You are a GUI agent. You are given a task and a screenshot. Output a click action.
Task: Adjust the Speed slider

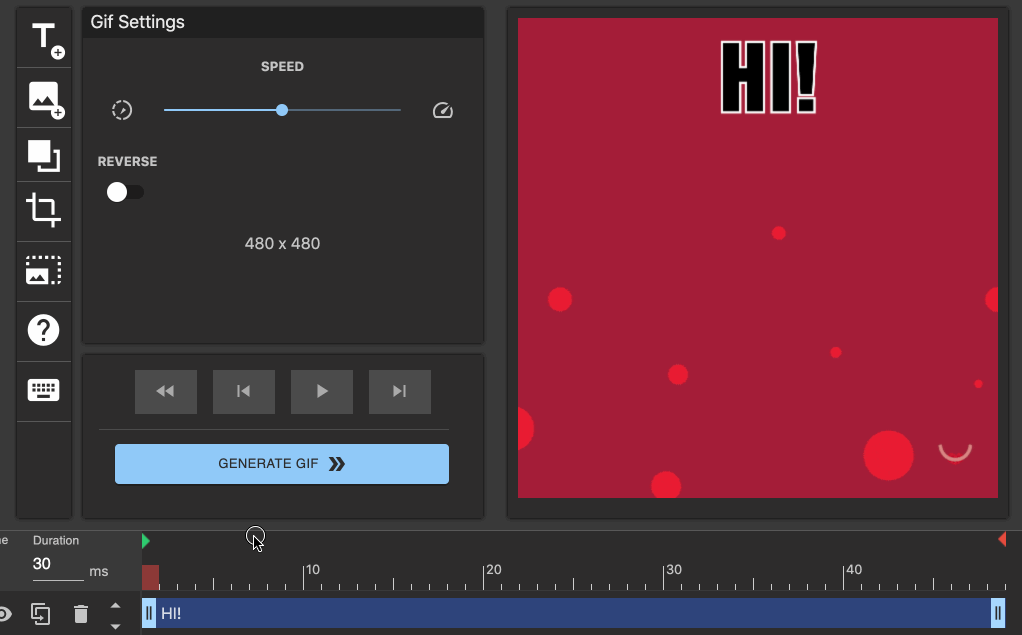pyautogui.click(x=282, y=110)
